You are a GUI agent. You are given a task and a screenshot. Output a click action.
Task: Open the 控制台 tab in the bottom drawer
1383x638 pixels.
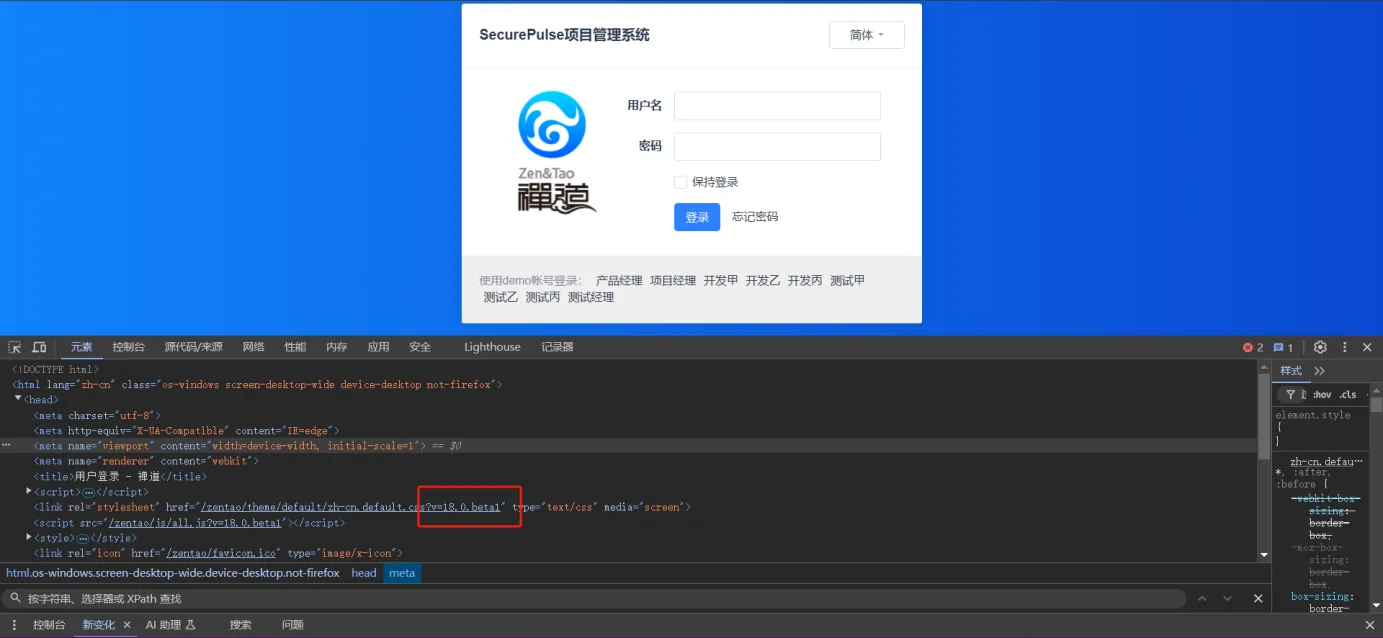click(49, 625)
